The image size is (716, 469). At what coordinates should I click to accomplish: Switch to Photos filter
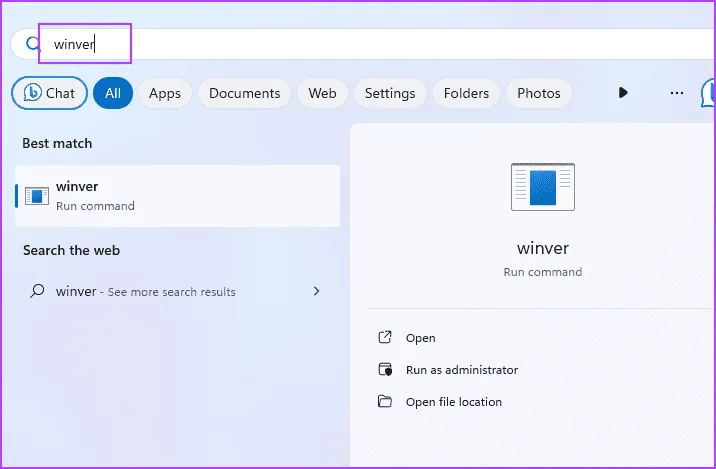[539, 93]
